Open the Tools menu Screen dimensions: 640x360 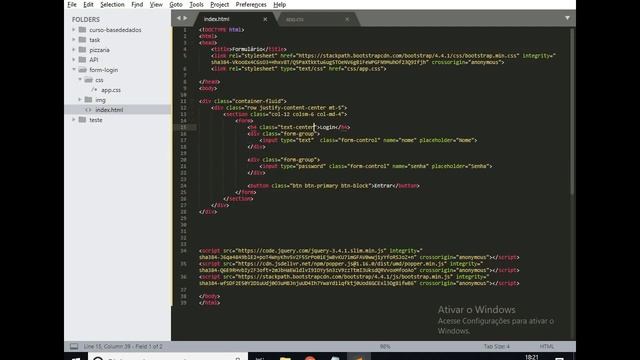(196, 4)
